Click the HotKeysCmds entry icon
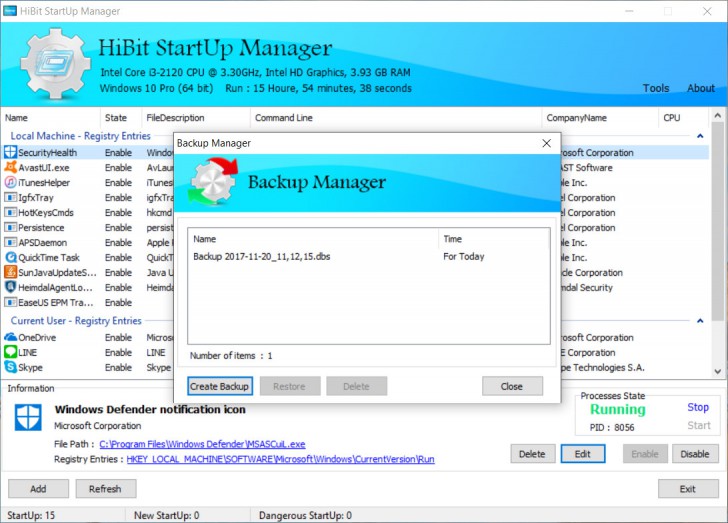The width and height of the screenshot is (728, 523). [x=10, y=212]
